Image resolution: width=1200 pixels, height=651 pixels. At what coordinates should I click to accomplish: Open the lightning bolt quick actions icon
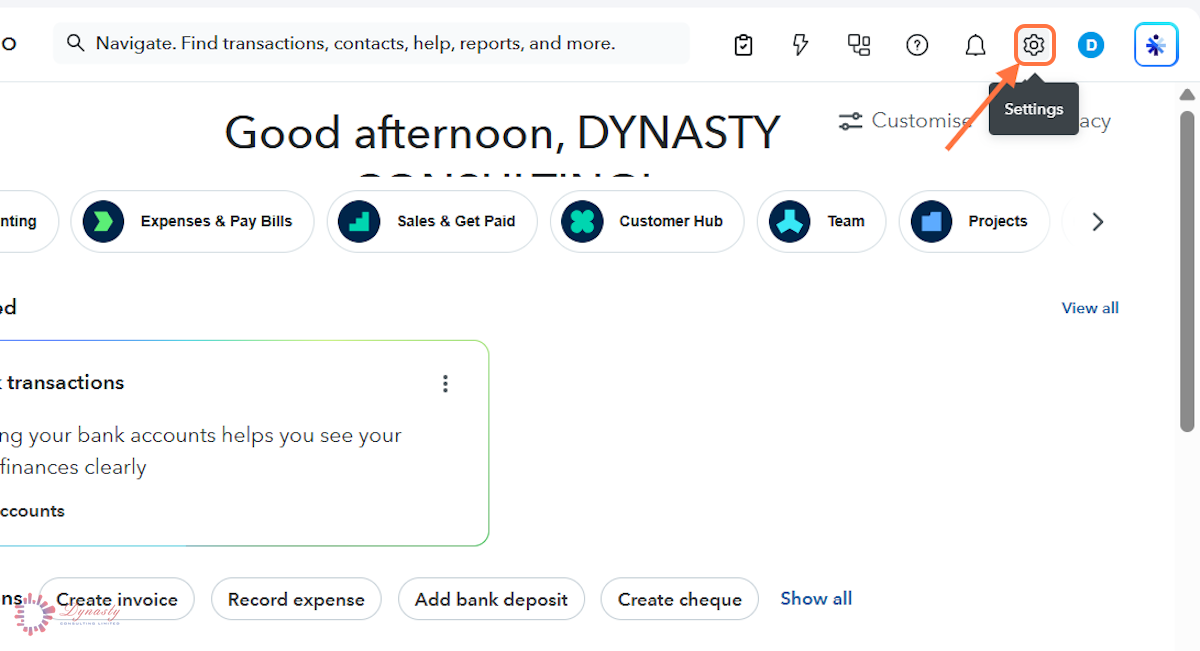pyautogui.click(x=801, y=45)
